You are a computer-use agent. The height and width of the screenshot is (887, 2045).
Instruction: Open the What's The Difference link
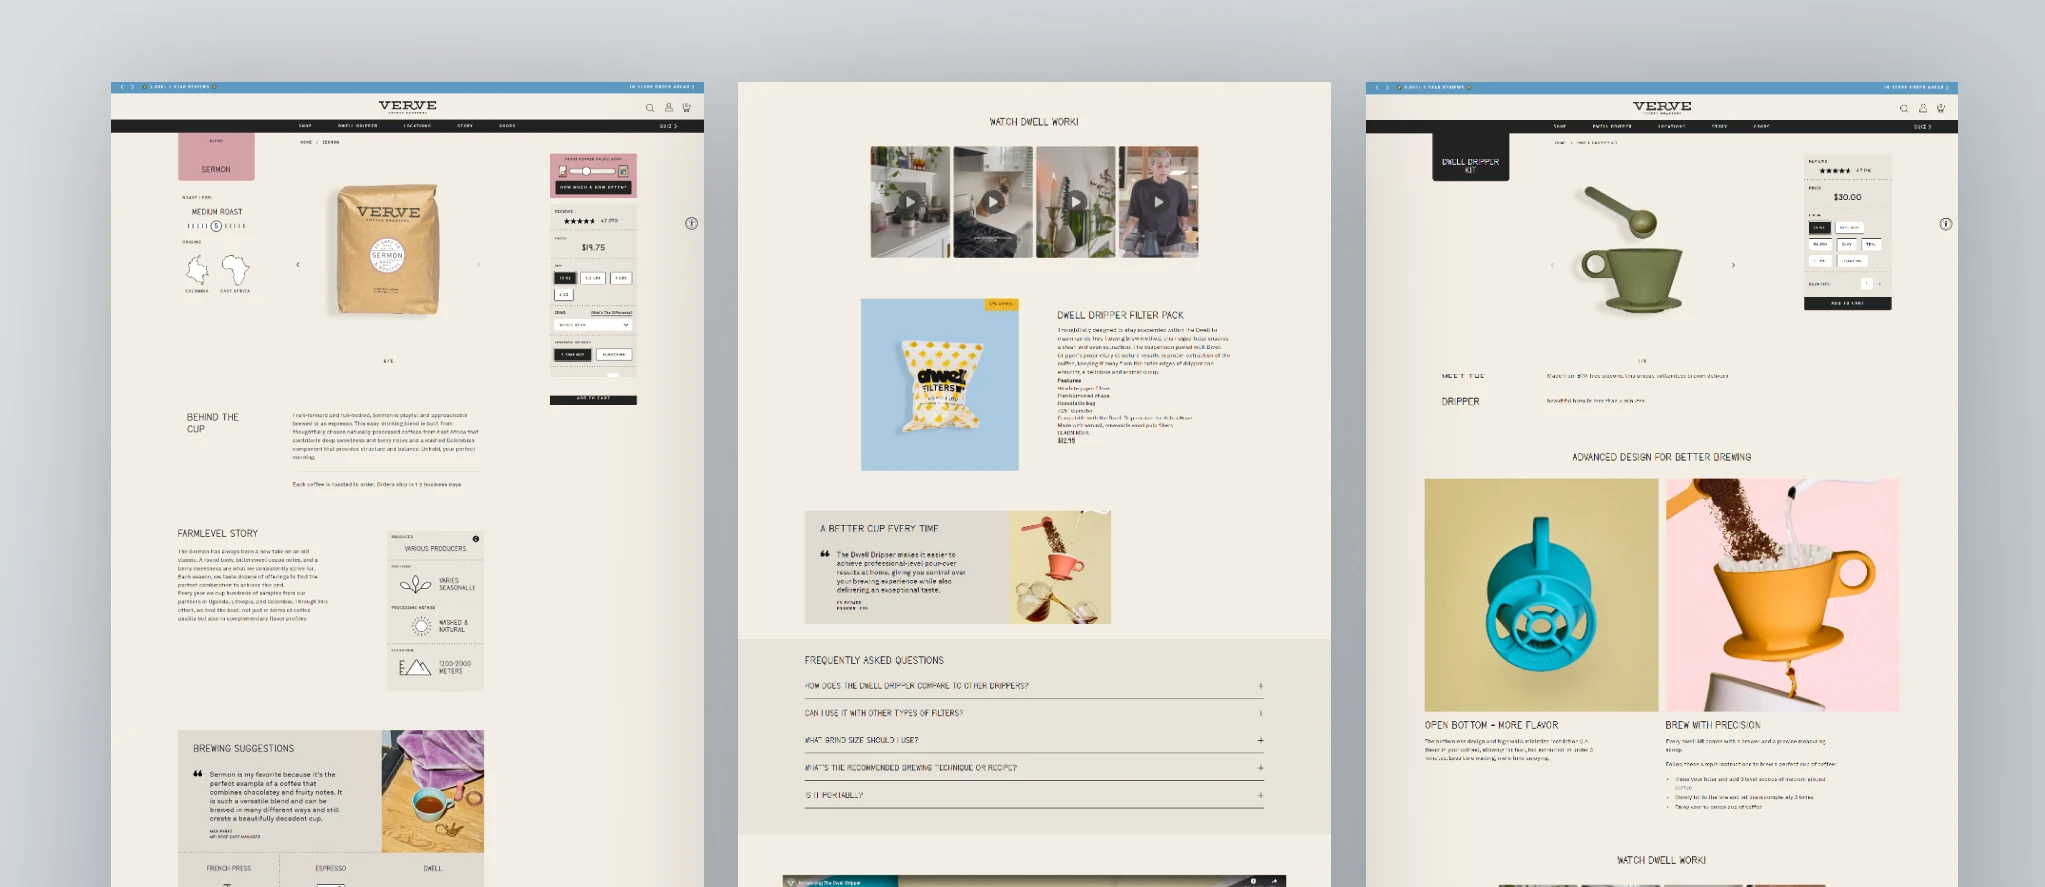point(611,313)
